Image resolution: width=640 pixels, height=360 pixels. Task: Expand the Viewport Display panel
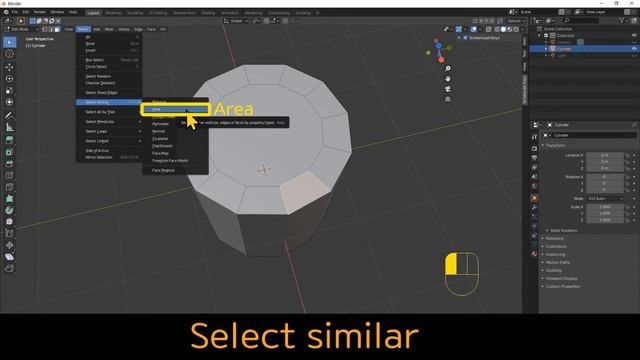pyautogui.click(x=561, y=278)
